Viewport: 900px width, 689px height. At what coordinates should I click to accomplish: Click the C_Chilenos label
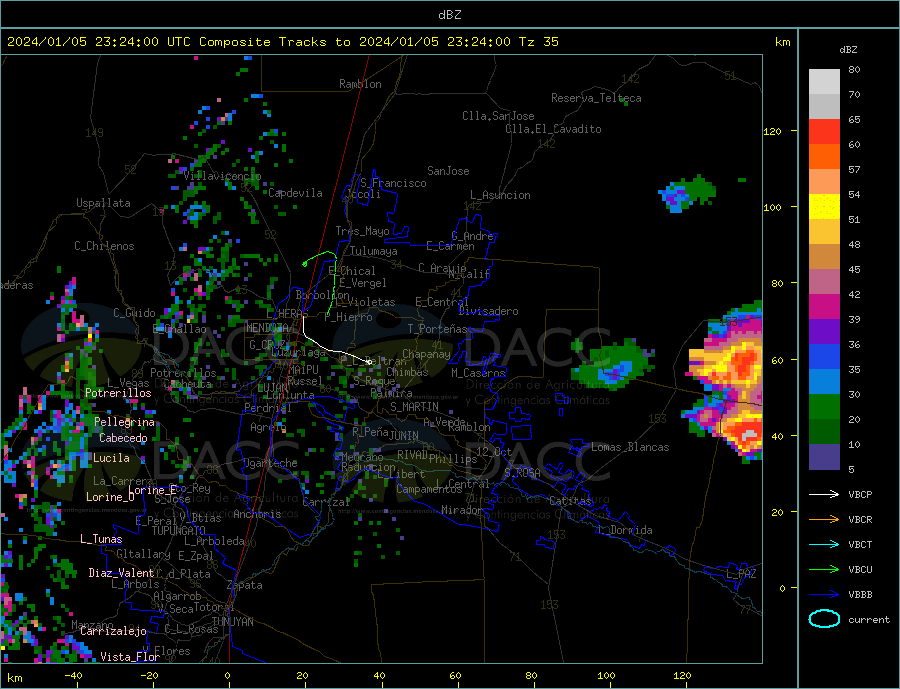pyautogui.click(x=104, y=246)
